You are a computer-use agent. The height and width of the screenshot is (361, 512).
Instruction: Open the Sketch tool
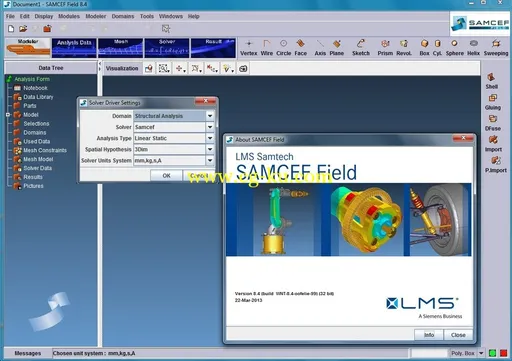pyautogui.click(x=361, y=48)
